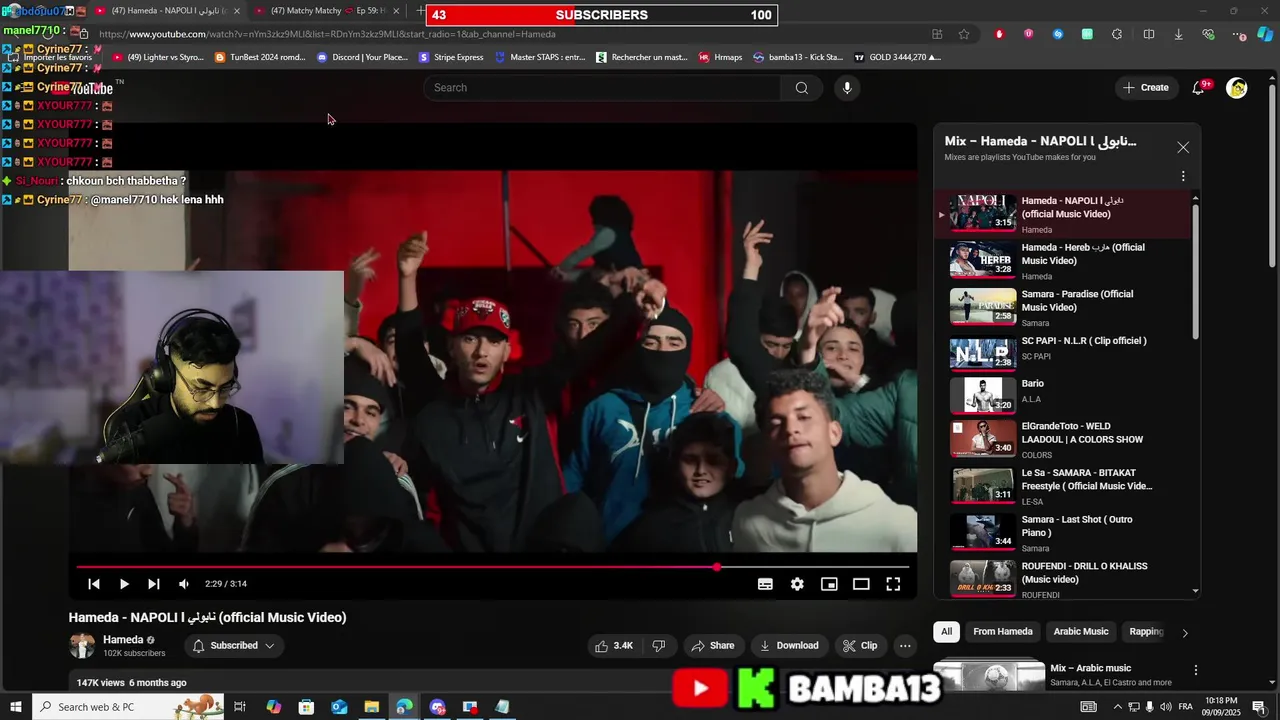Enter full screen in video player
The image size is (1280, 720).
click(x=893, y=584)
